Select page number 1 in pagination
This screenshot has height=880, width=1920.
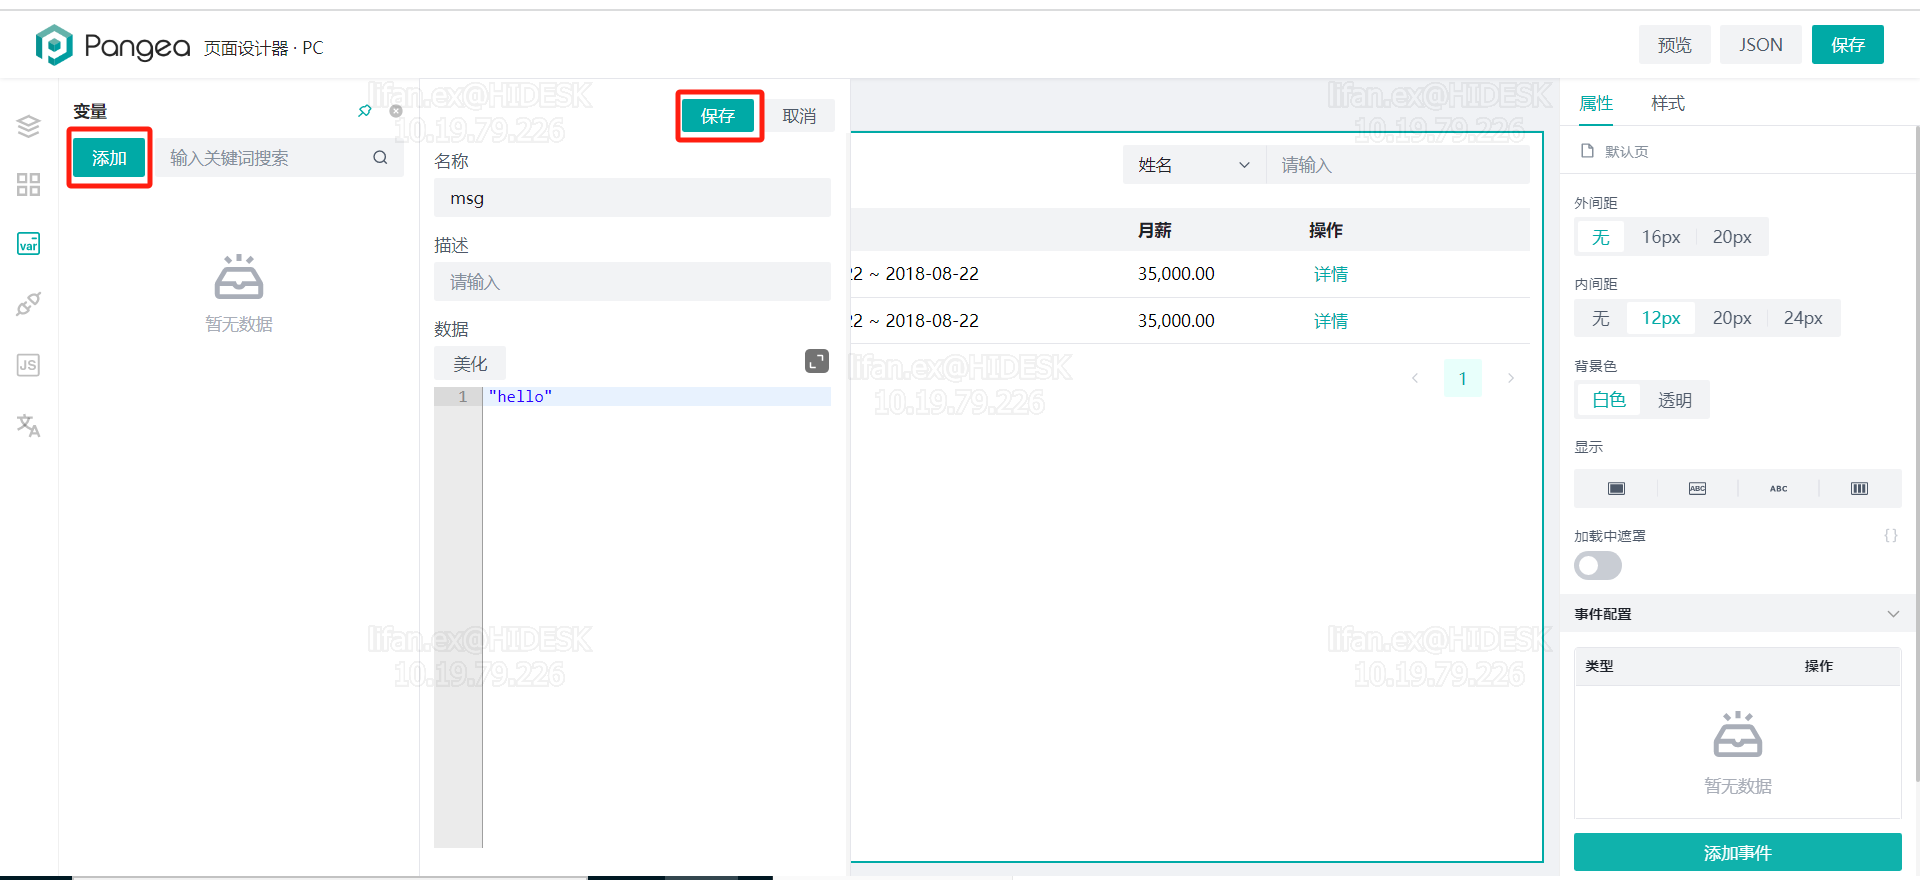pyautogui.click(x=1462, y=378)
